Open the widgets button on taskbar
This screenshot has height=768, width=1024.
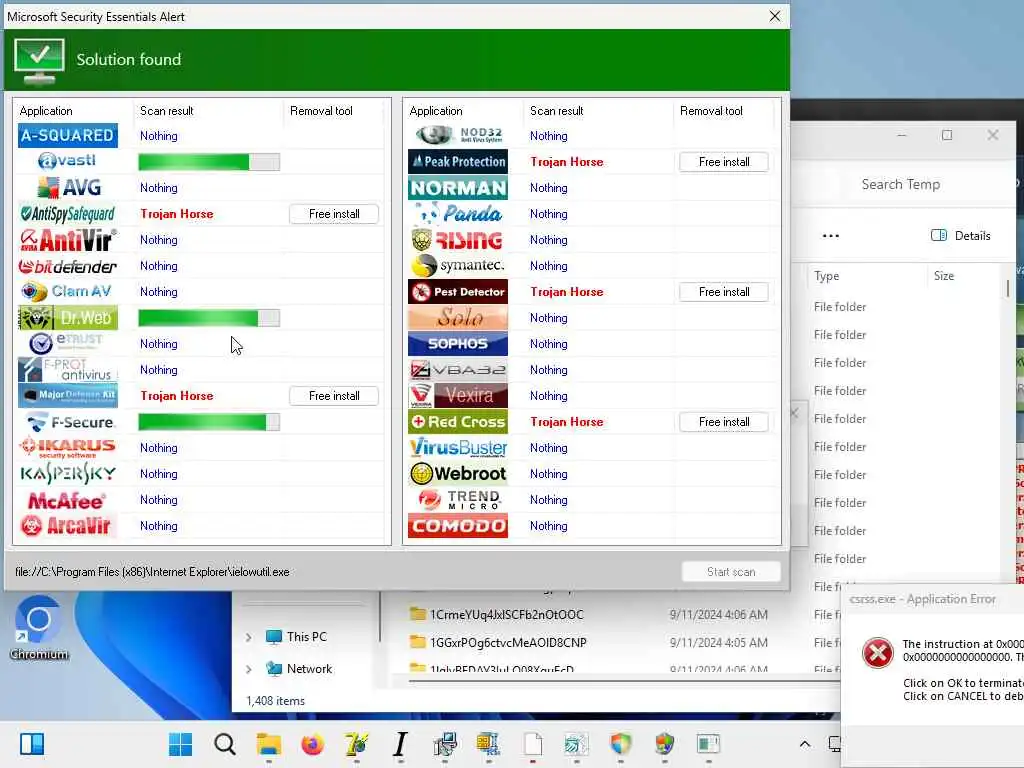[31, 744]
